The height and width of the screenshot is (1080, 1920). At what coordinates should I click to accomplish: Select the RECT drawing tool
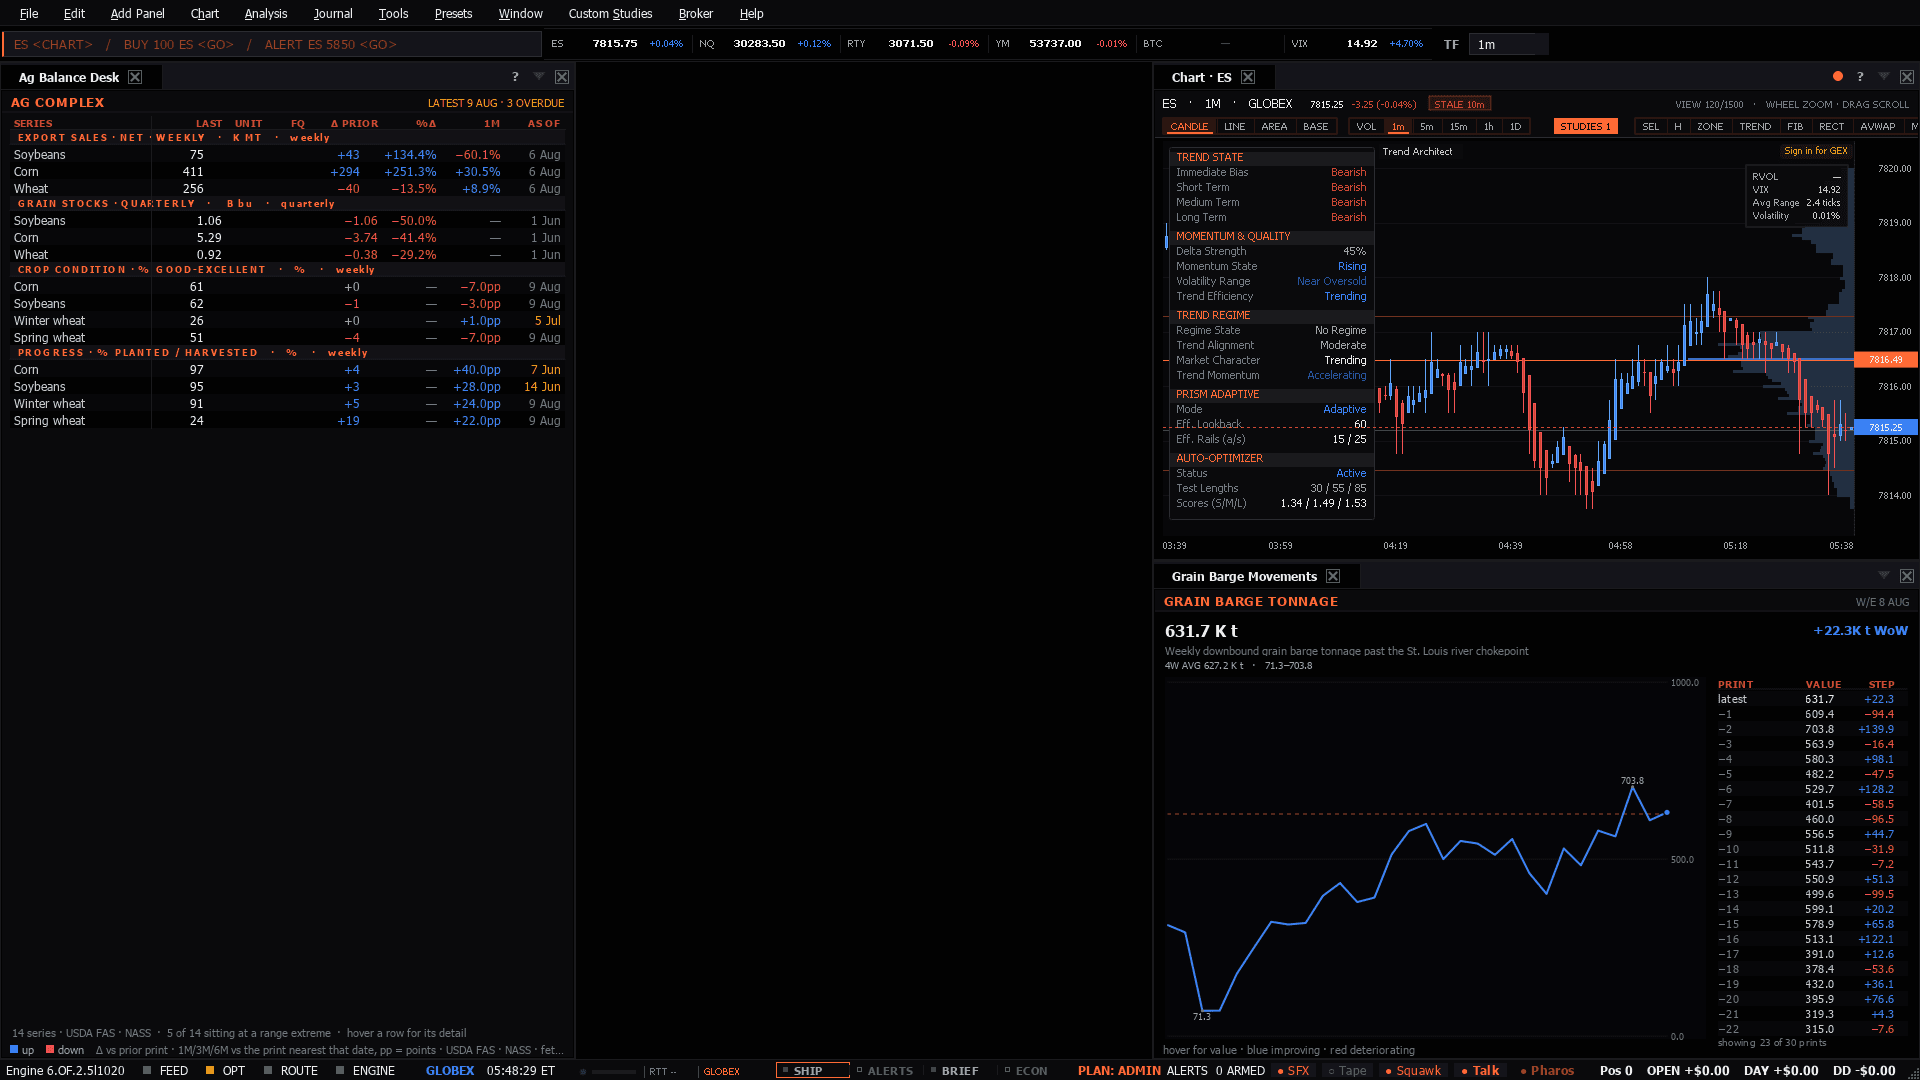tap(1832, 127)
